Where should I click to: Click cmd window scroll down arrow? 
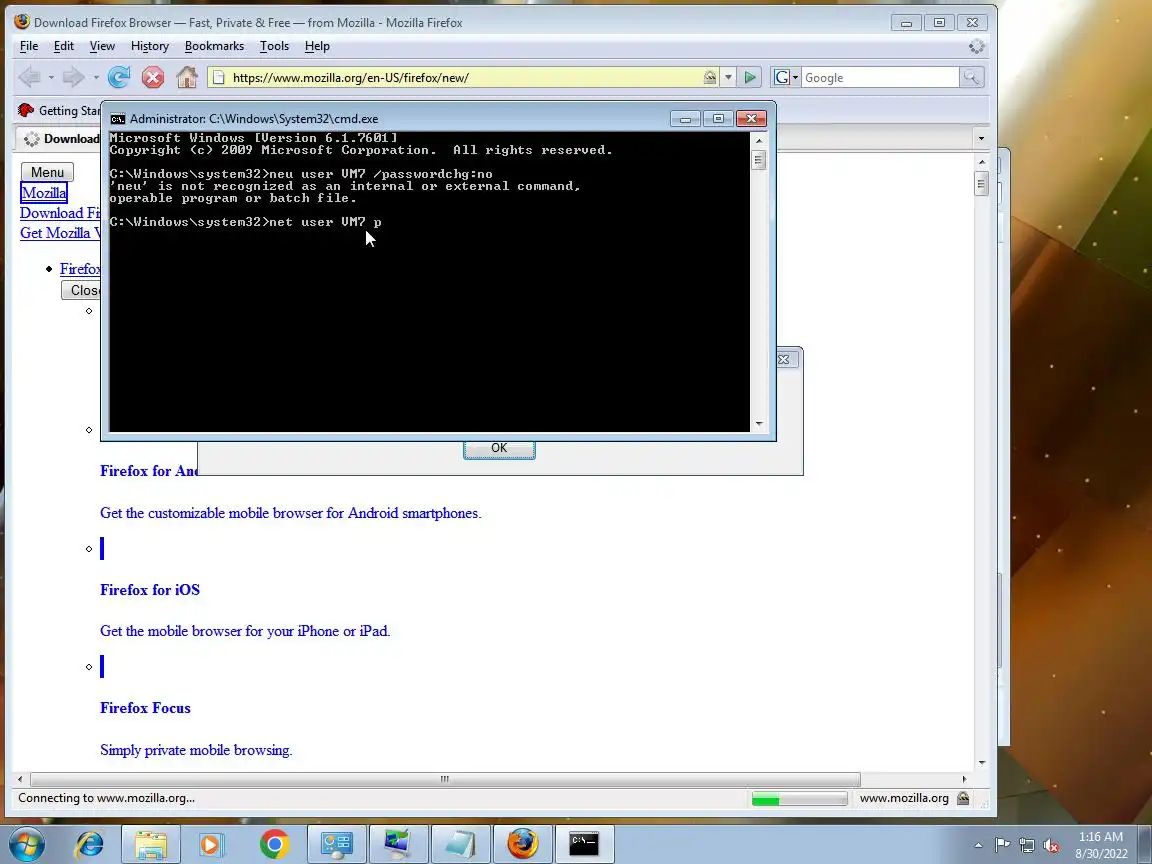(759, 424)
